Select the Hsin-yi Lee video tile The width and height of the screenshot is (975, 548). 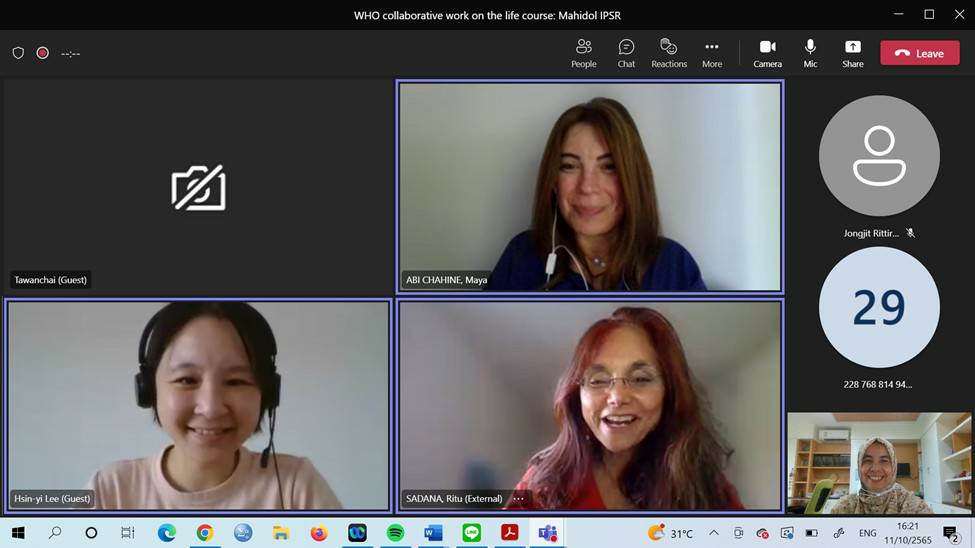198,405
